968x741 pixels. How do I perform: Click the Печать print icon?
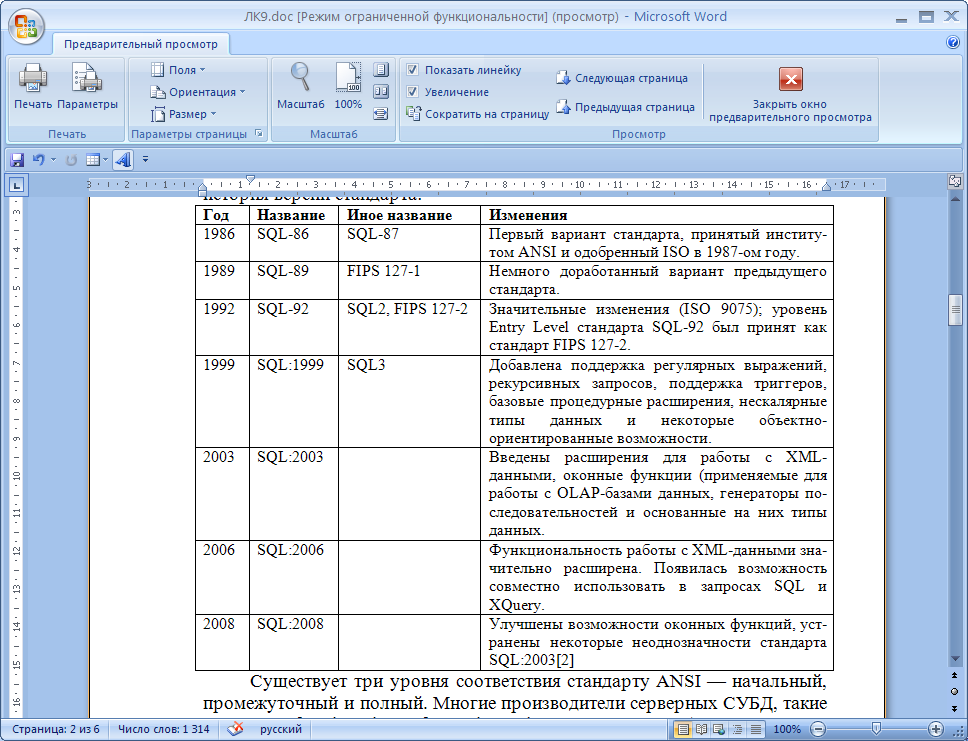pyautogui.click(x=33, y=87)
